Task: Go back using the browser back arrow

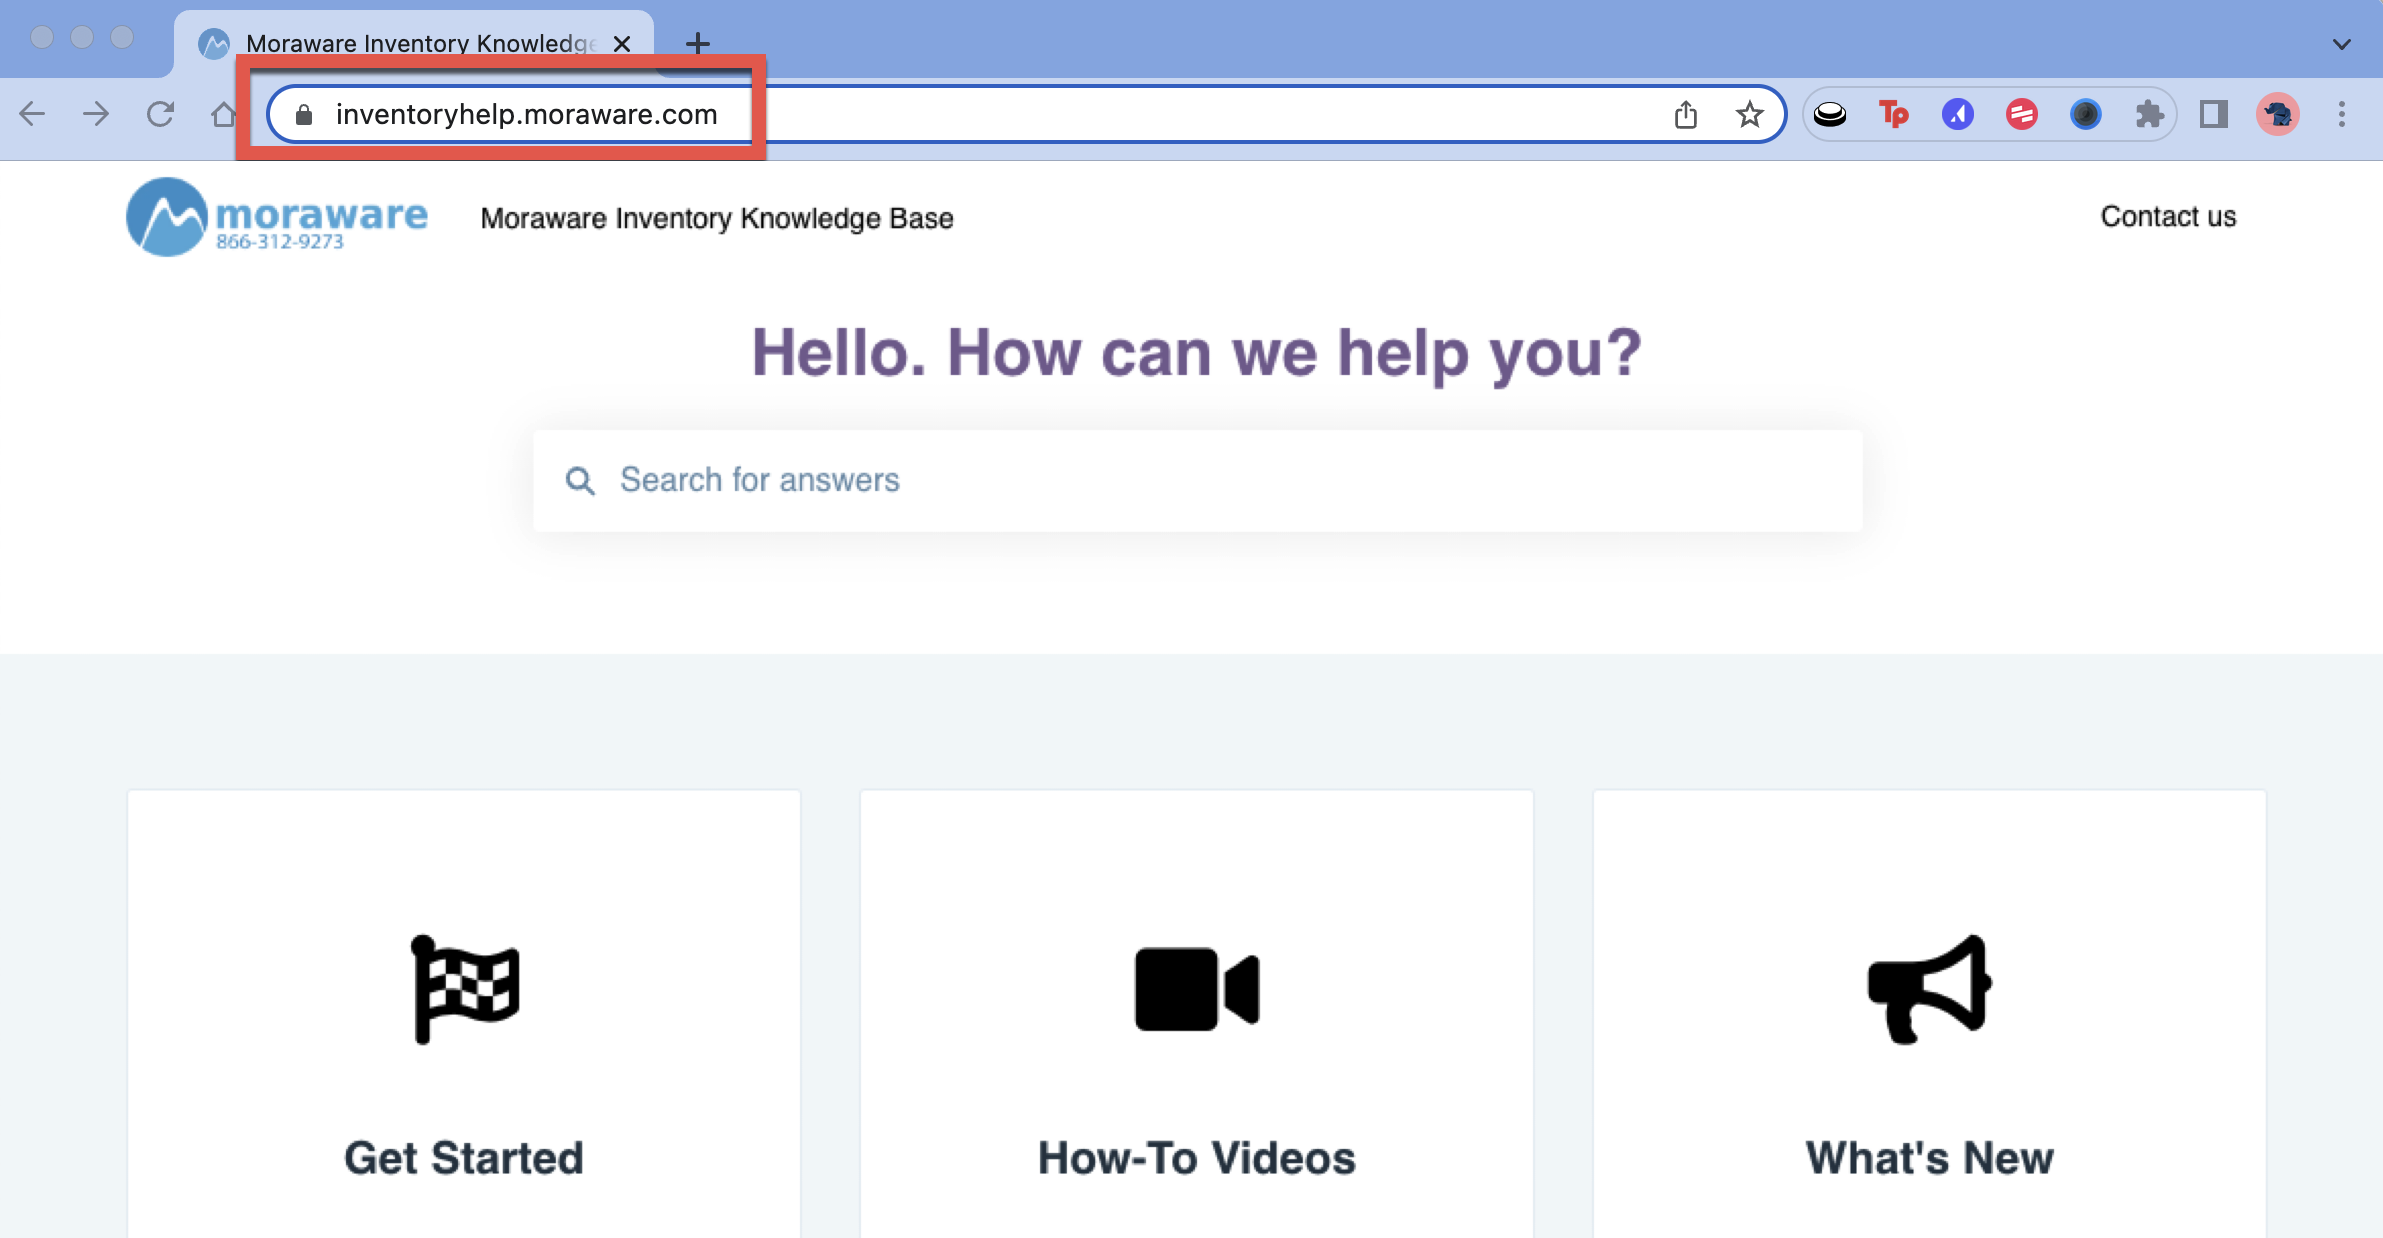Action: tap(32, 114)
